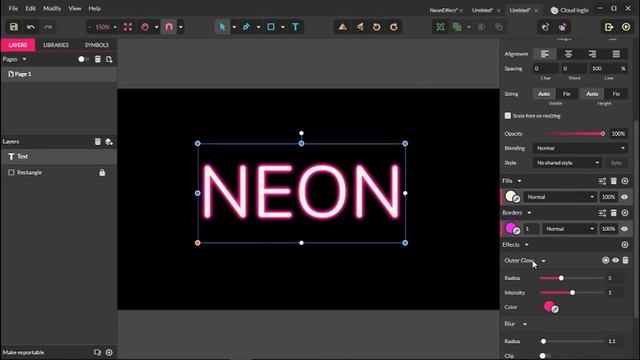Click the export icon in the toolbar

pos(609,27)
